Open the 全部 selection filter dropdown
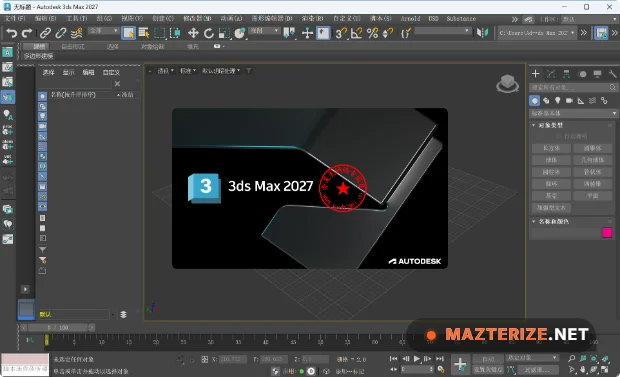620x377 pixels. pyautogui.click(x=103, y=31)
